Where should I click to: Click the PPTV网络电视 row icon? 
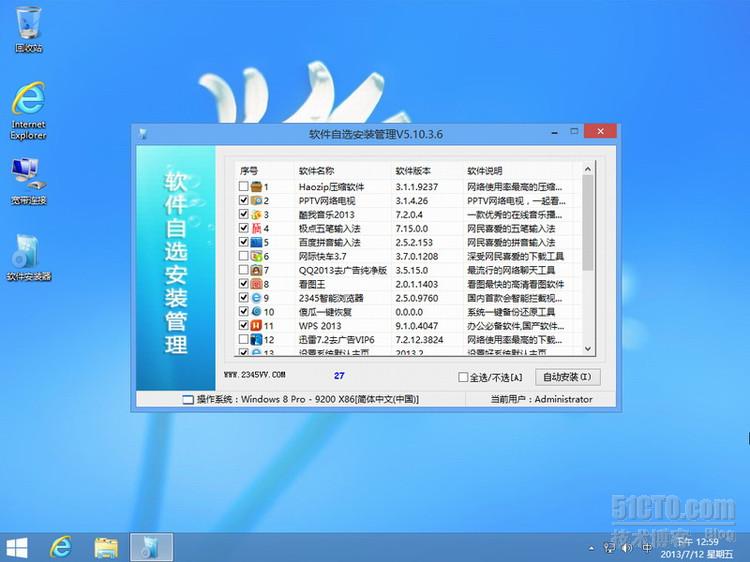click(x=256, y=200)
